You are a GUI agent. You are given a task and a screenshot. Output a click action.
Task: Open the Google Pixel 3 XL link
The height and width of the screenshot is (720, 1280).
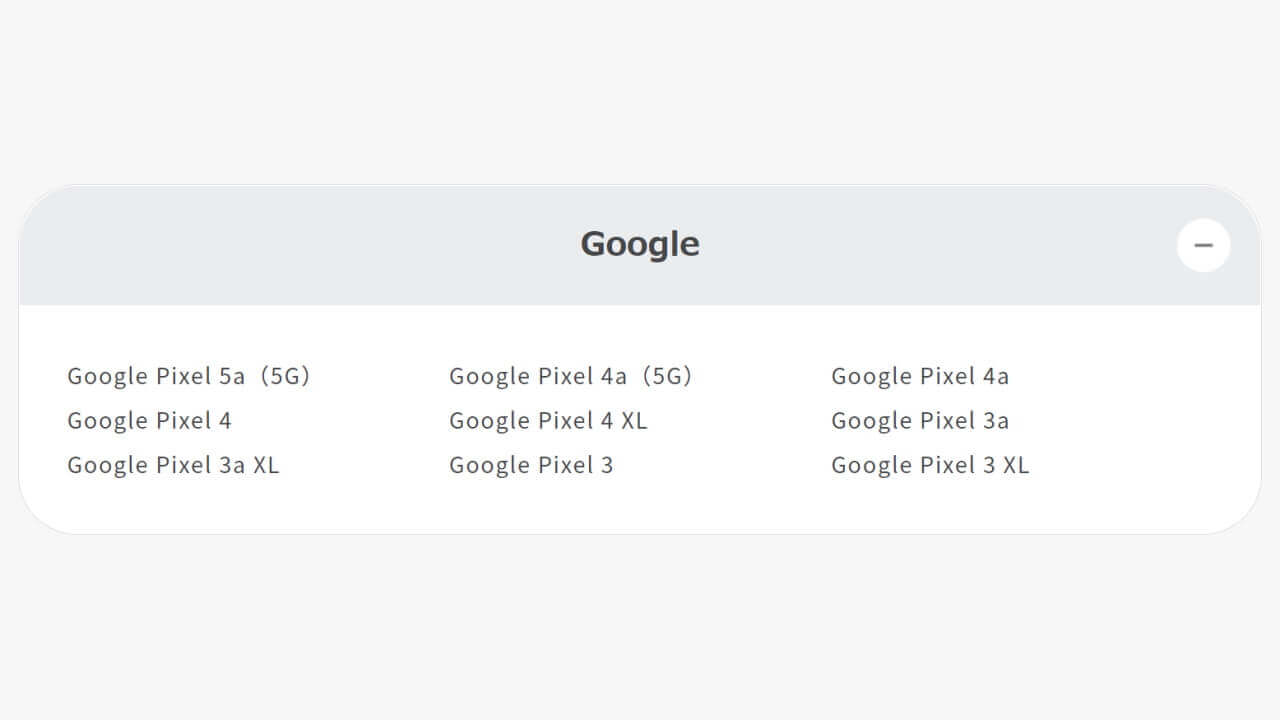pos(929,465)
